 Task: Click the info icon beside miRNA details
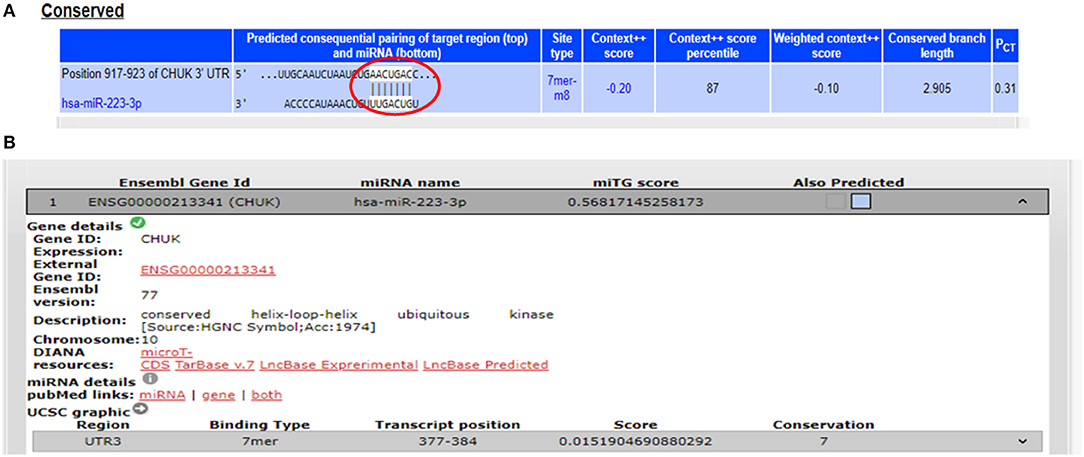click(149, 378)
